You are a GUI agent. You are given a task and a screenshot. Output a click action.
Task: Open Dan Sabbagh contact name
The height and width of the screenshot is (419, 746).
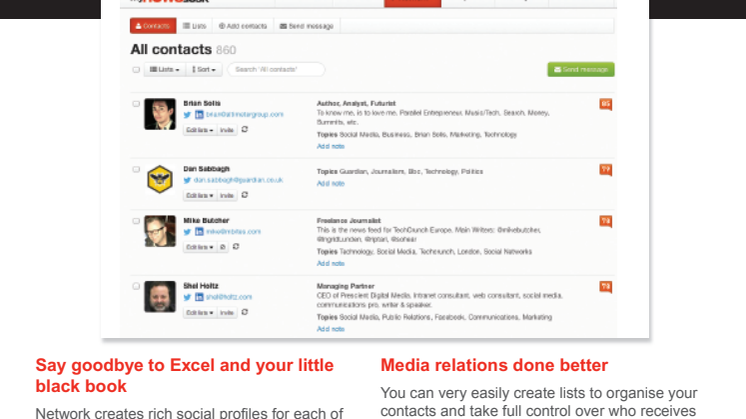206,169
